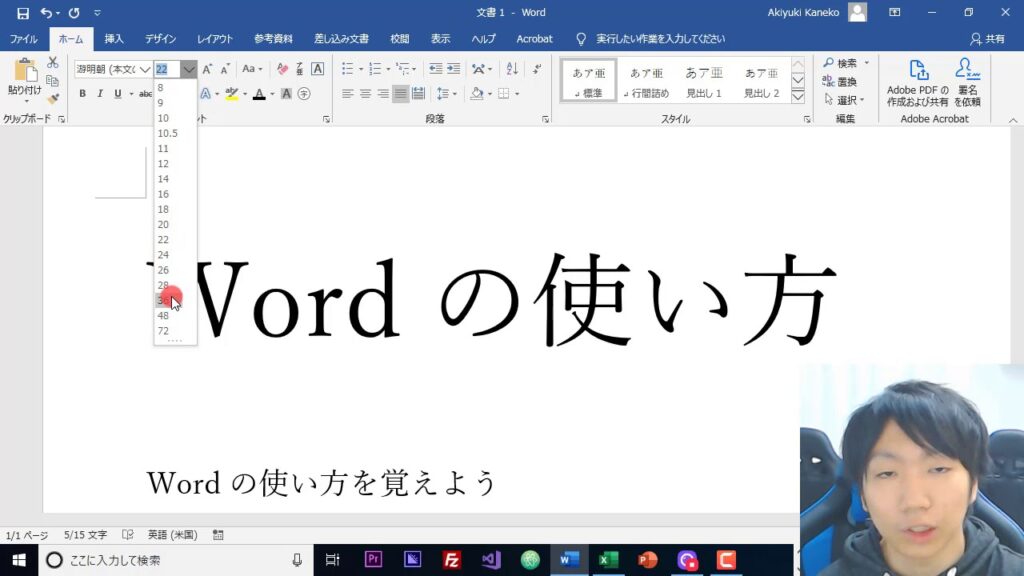
Task: Open the 選択 select dropdown
Action: [x=844, y=100]
